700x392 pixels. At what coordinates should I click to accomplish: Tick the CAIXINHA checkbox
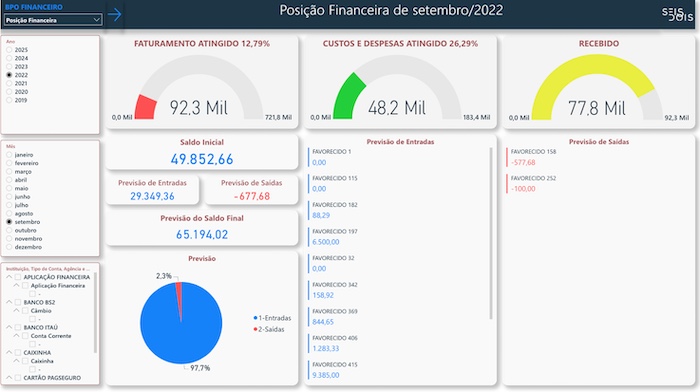pyautogui.click(x=18, y=352)
